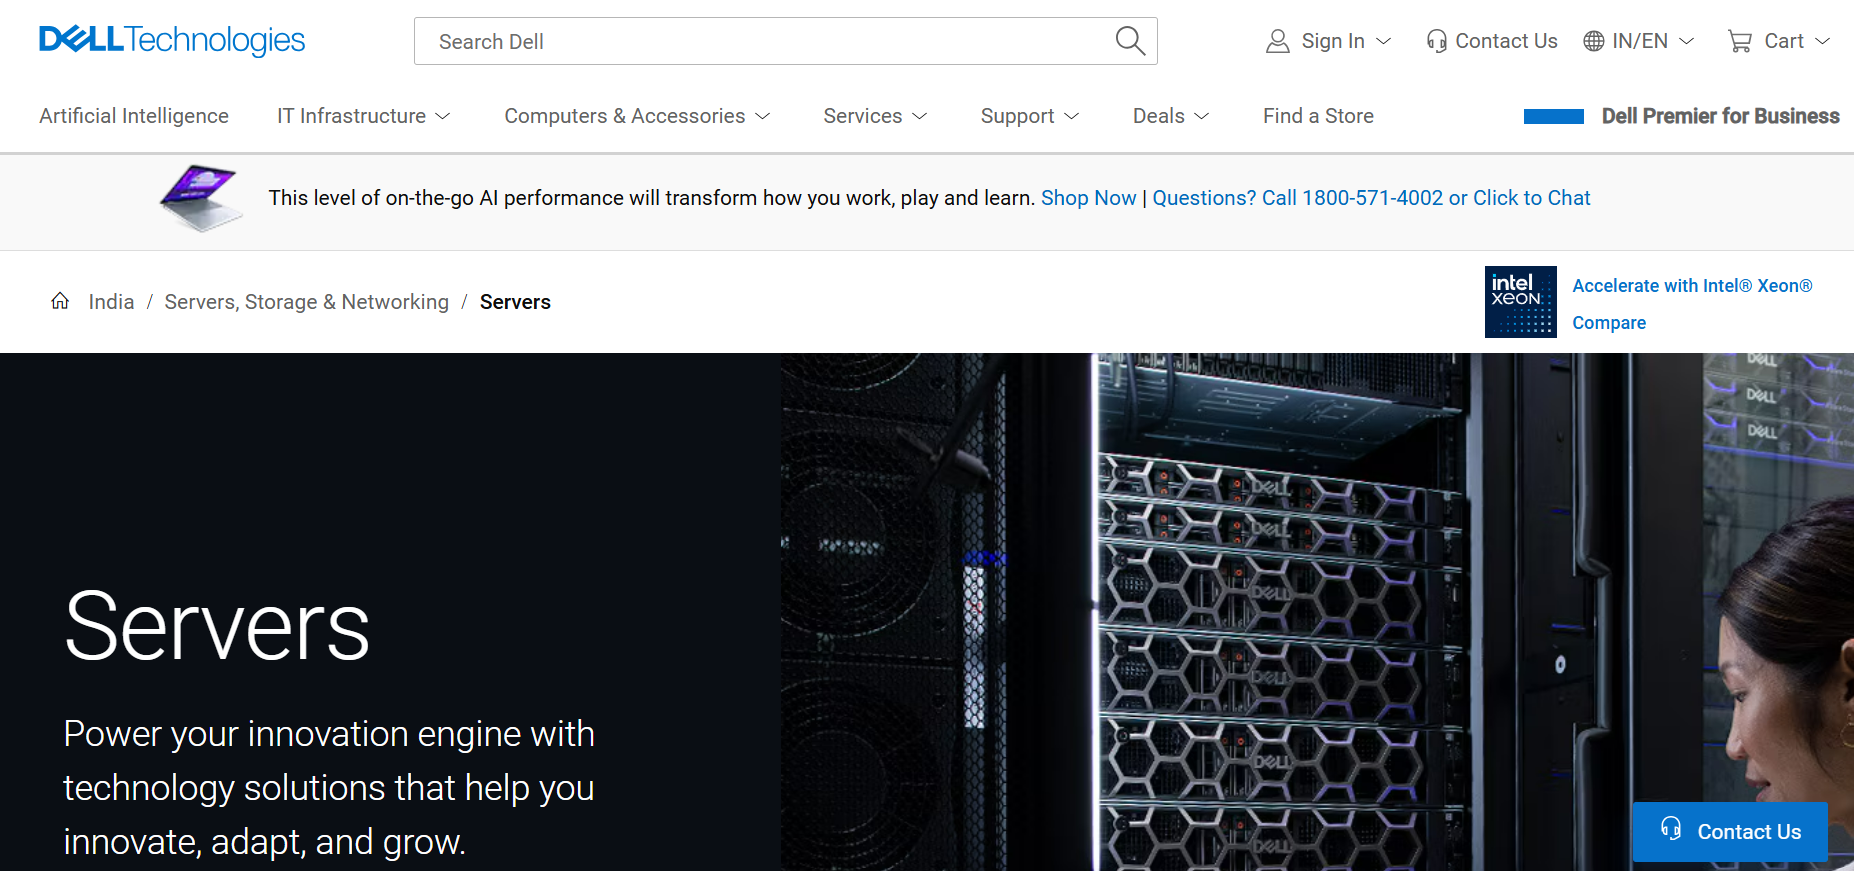Open the Deals dropdown

(x=1170, y=116)
